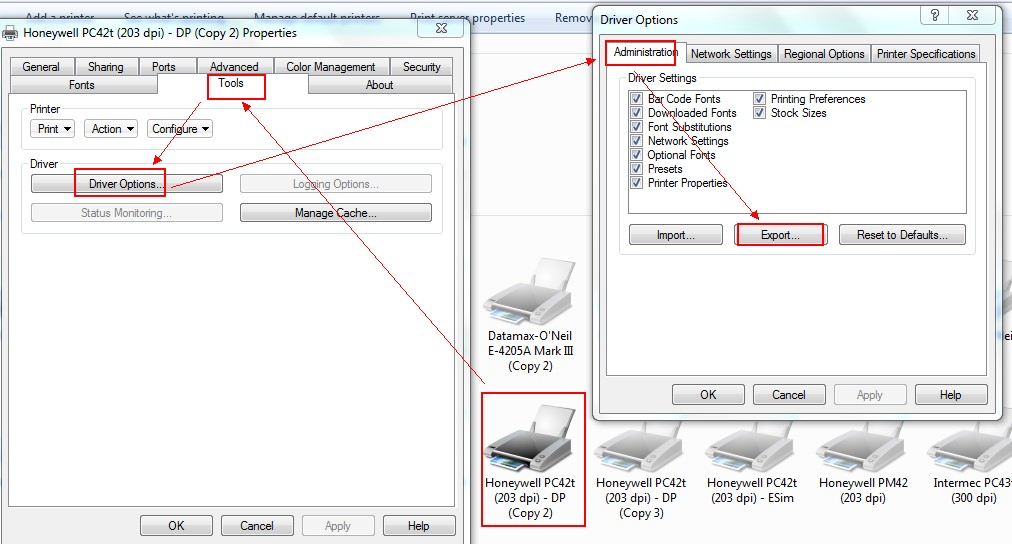Click the Export... button
Image resolution: width=1012 pixels, height=544 pixels.
[779, 235]
